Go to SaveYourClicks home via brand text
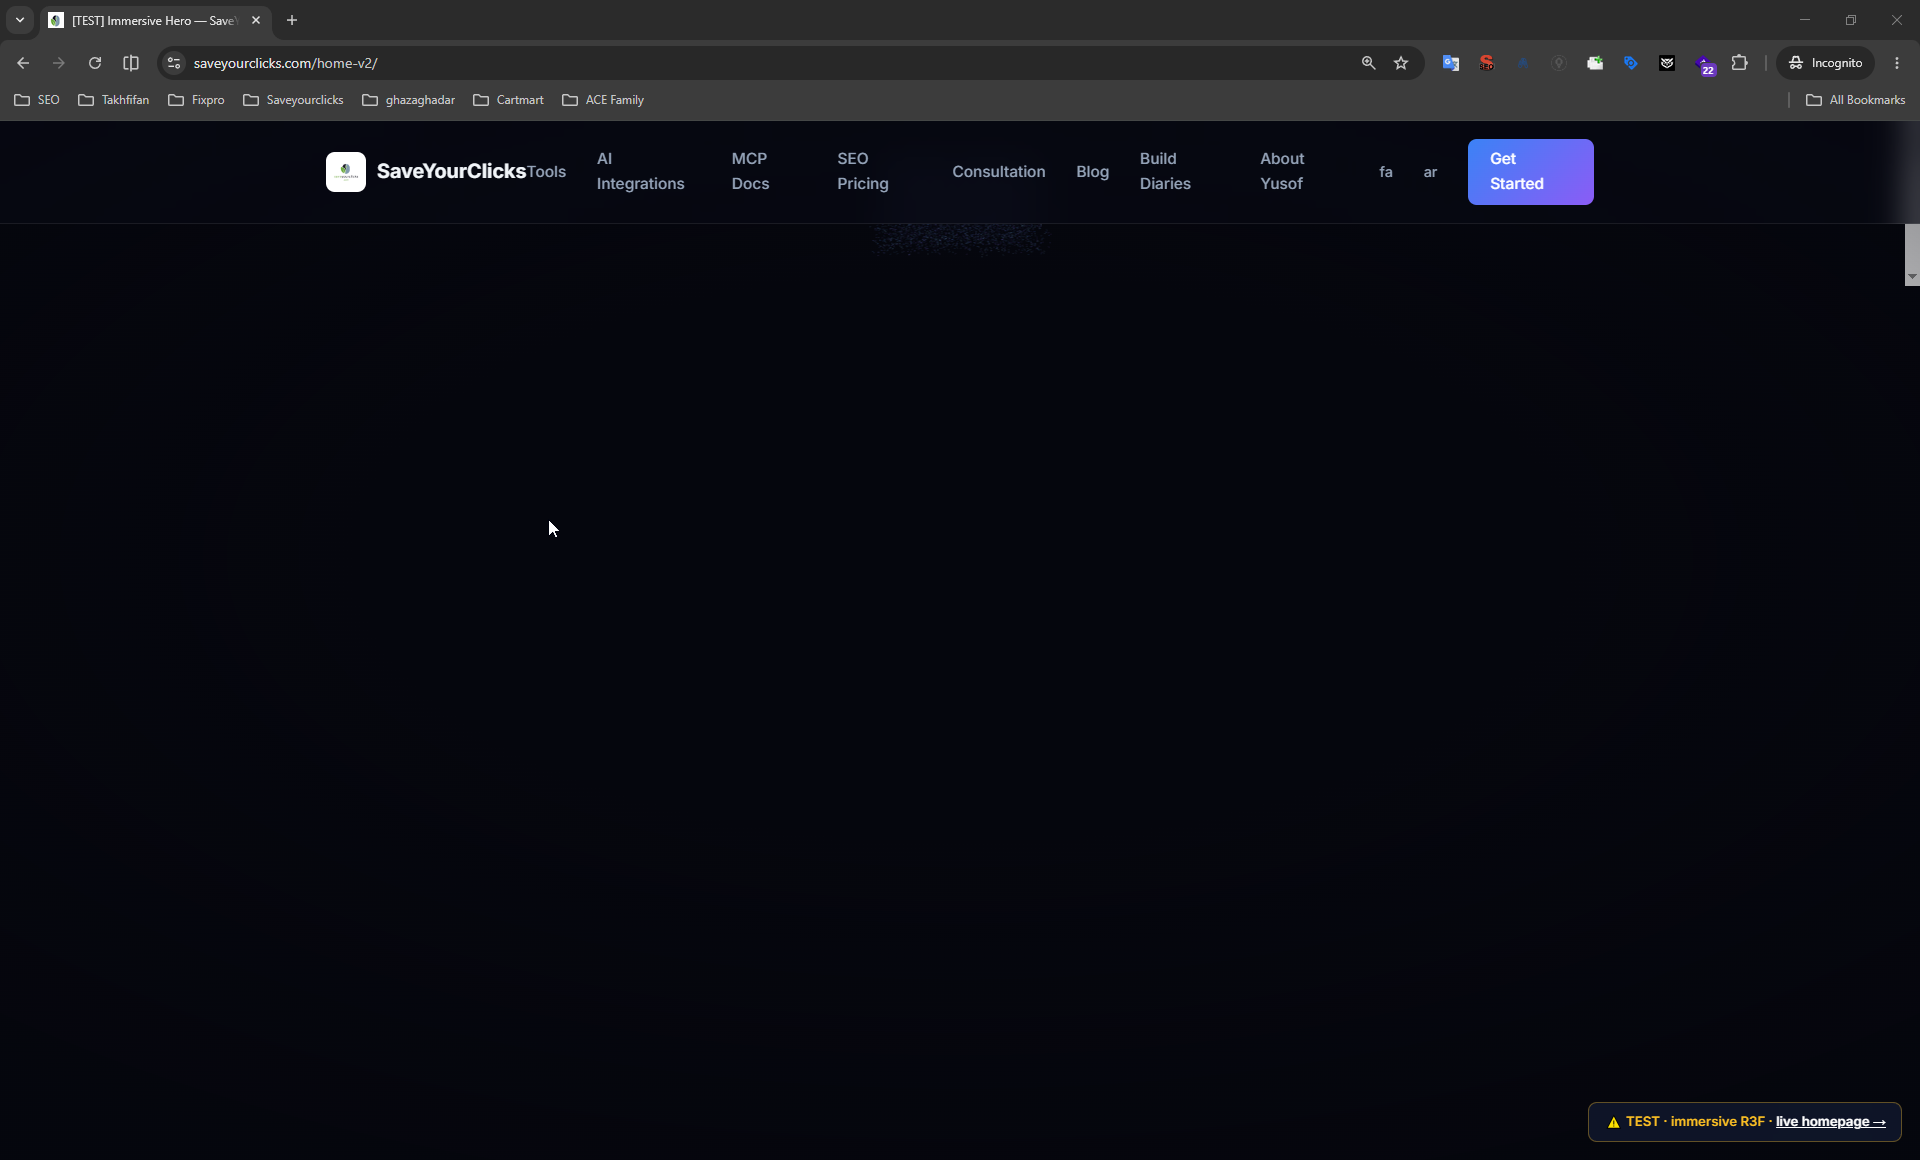 pos(451,171)
